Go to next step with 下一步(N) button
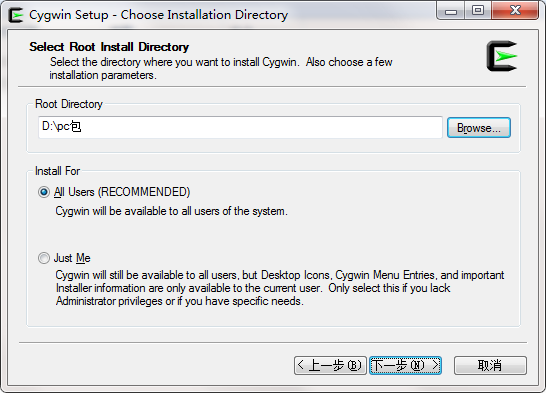The width and height of the screenshot is (546, 393). tap(406, 365)
